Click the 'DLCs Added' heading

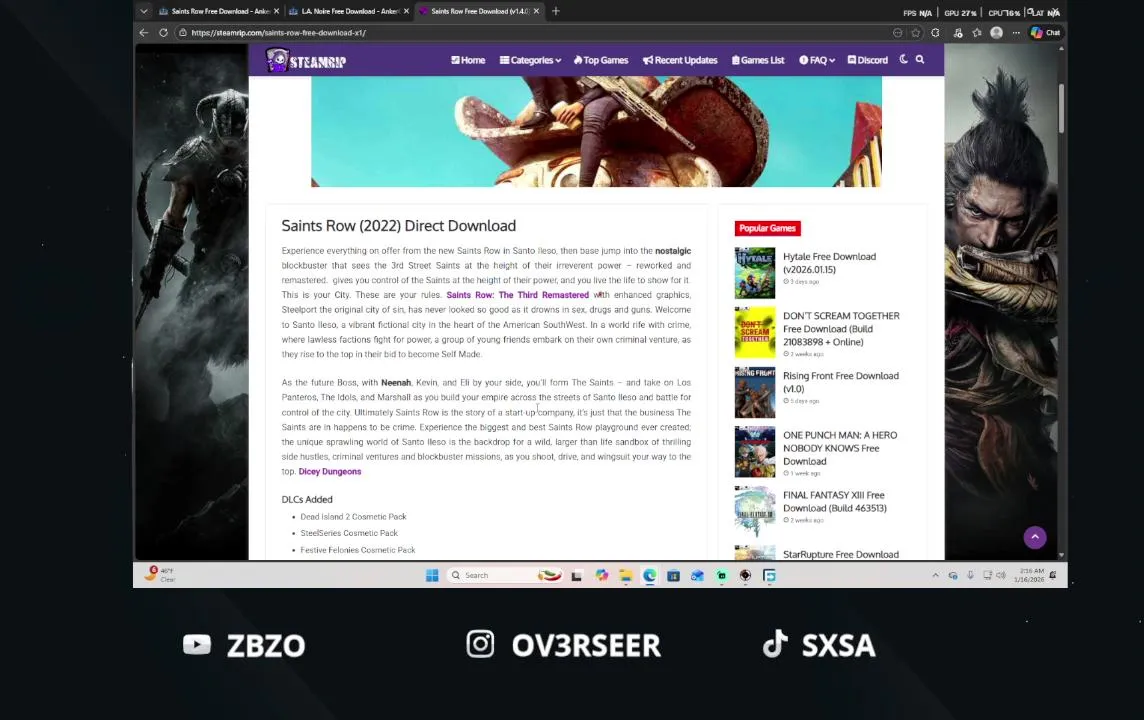[307, 499]
